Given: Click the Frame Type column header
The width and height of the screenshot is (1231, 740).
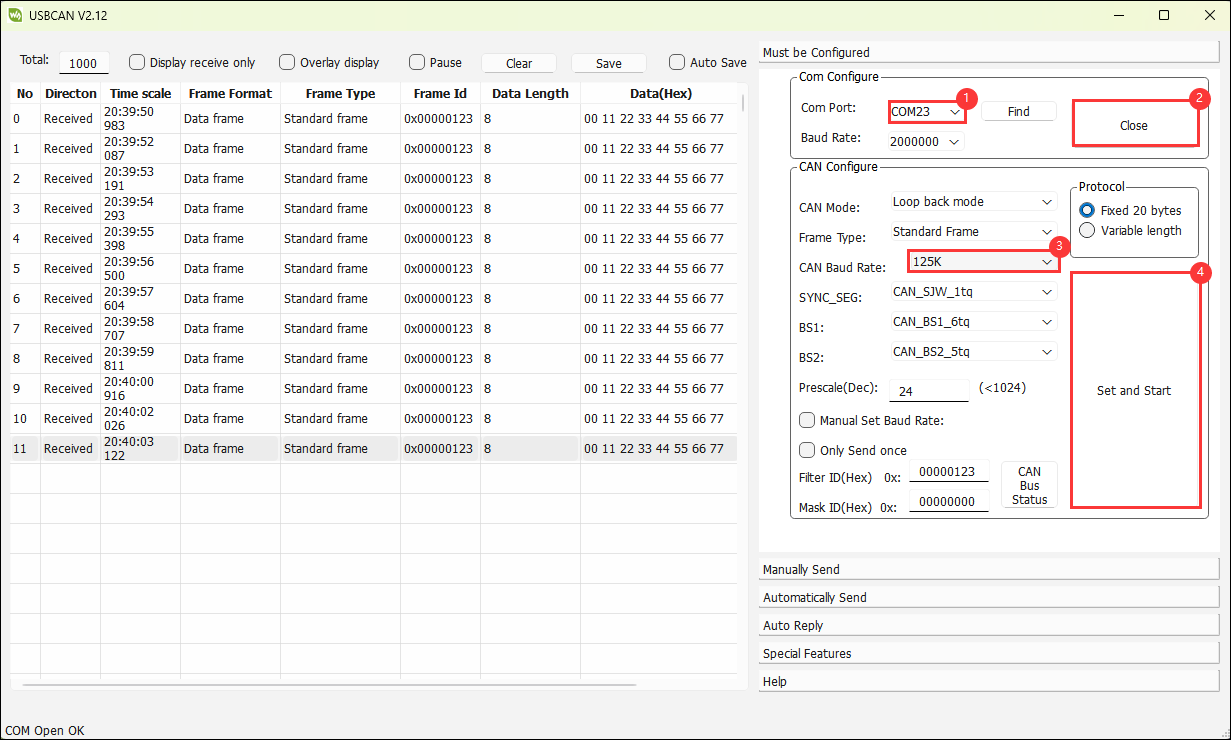Looking at the screenshot, I should [x=340, y=93].
